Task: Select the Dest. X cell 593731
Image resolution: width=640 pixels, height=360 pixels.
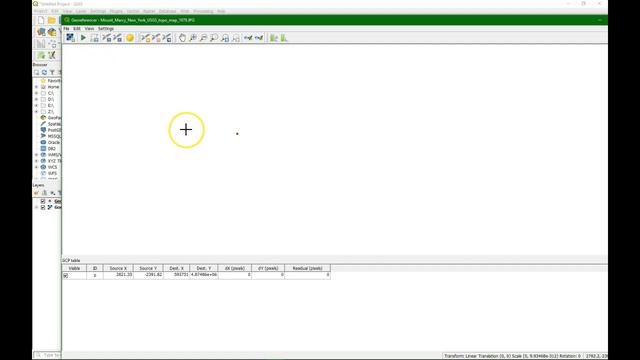Action: (x=177, y=275)
